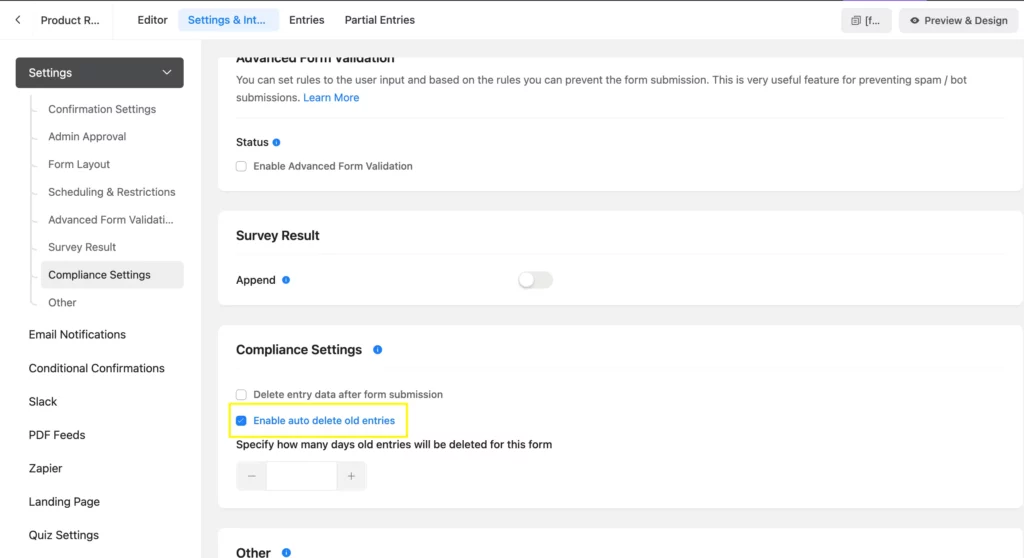Image resolution: width=1024 pixels, height=558 pixels.
Task: Open Preview & Design
Action: point(958,20)
